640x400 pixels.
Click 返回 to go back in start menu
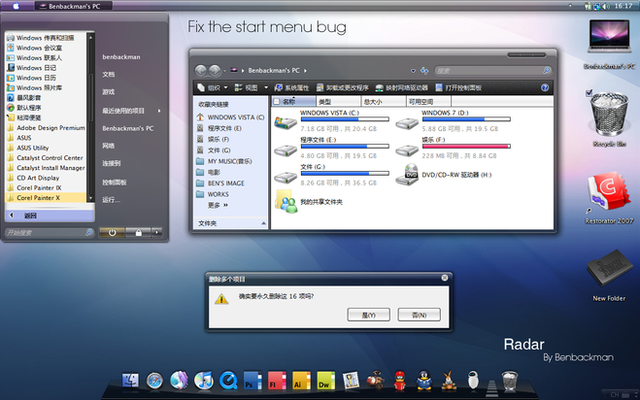tap(49, 216)
